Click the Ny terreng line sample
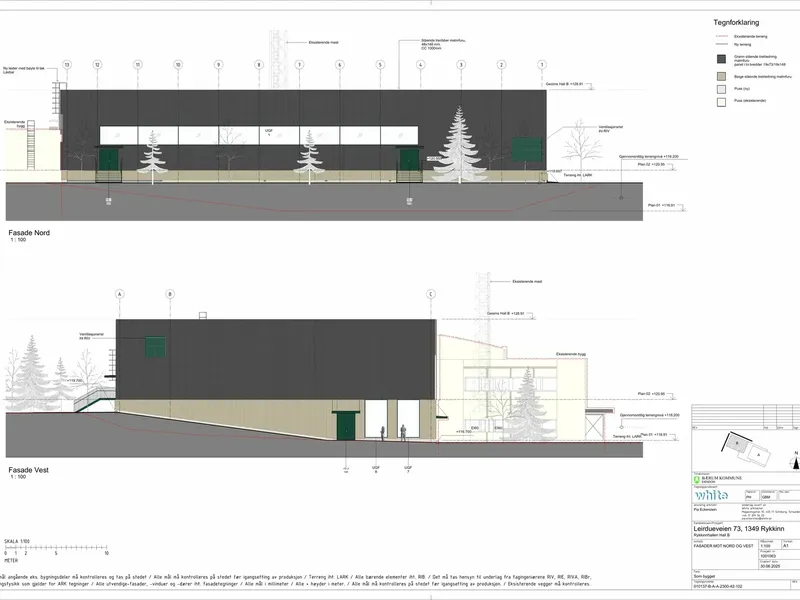The width and height of the screenshot is (800, 600). [x=721, y=44]
